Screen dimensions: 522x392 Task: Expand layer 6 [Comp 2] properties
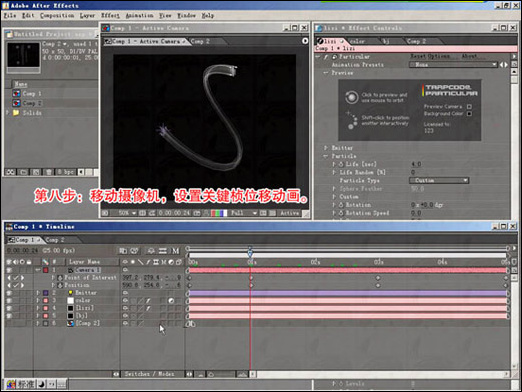coord(38,323)
